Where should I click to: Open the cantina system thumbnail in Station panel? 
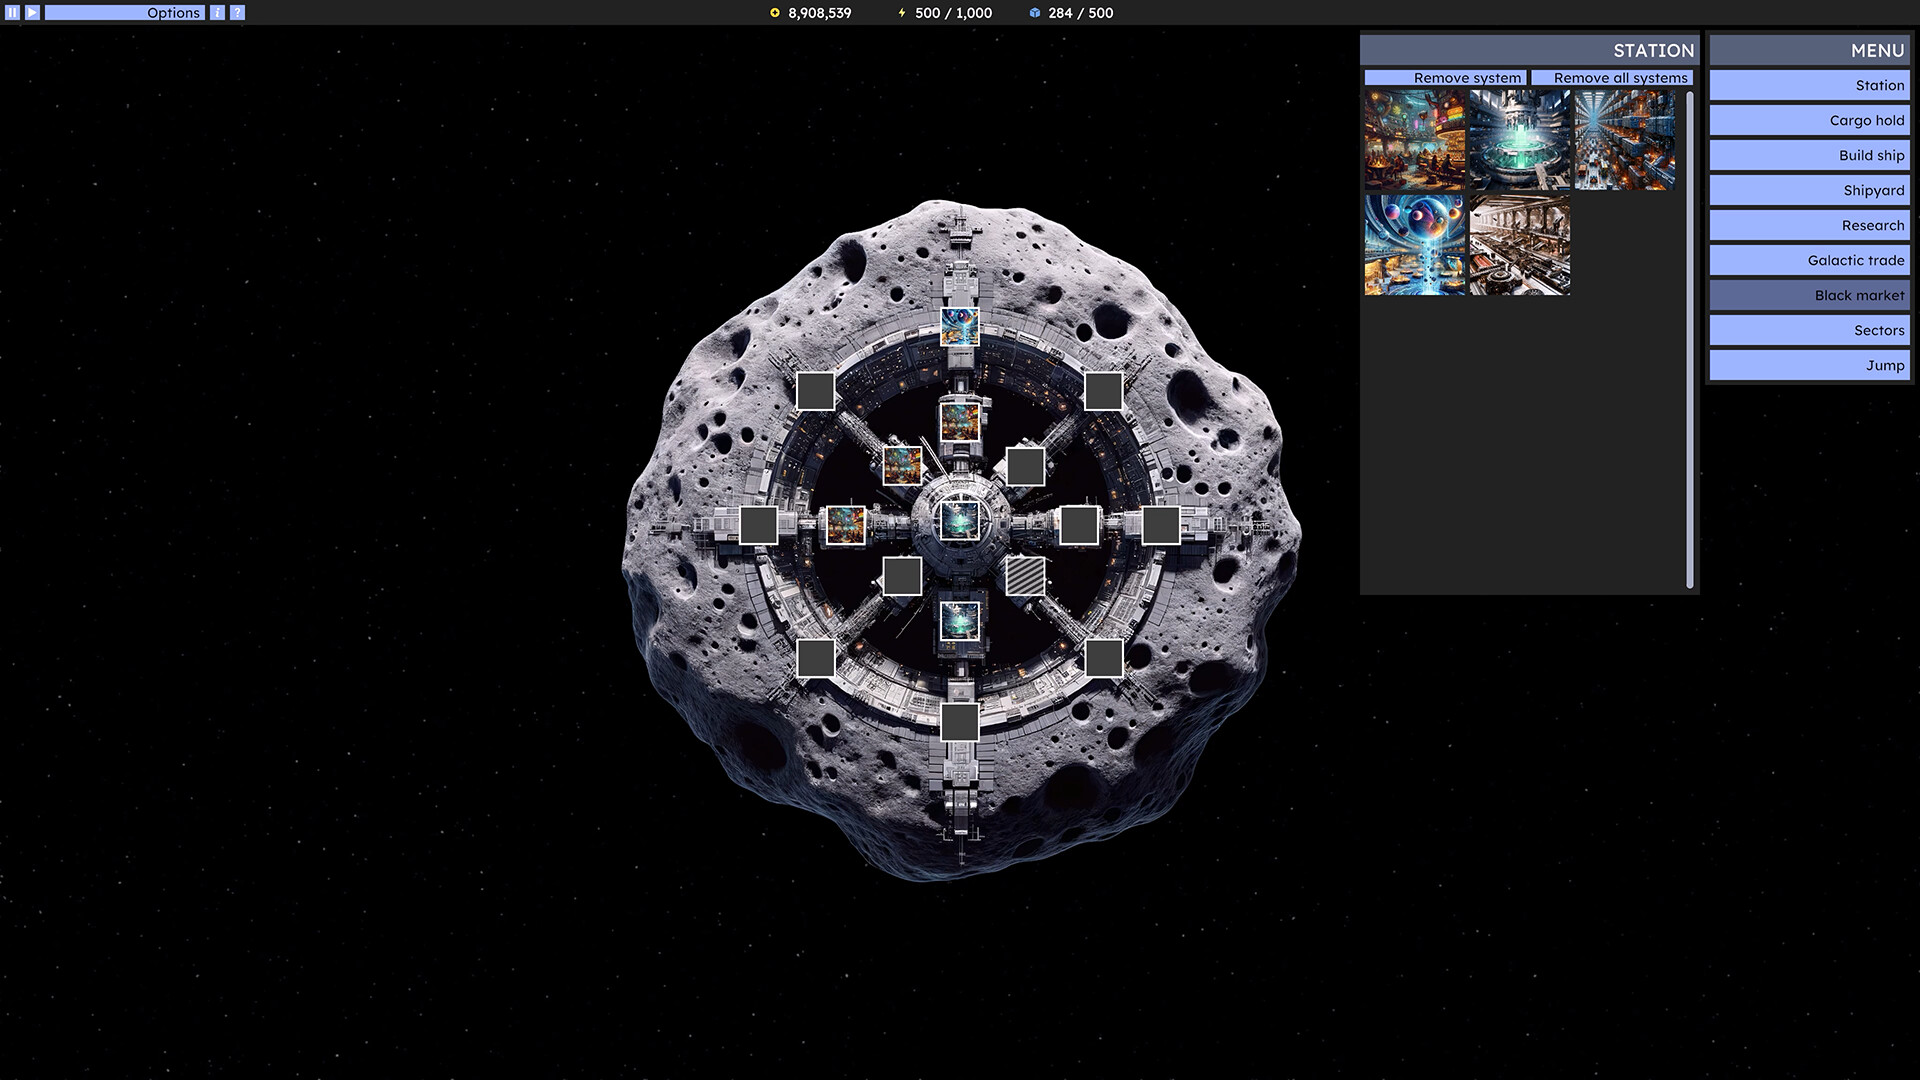(1416, 141)
